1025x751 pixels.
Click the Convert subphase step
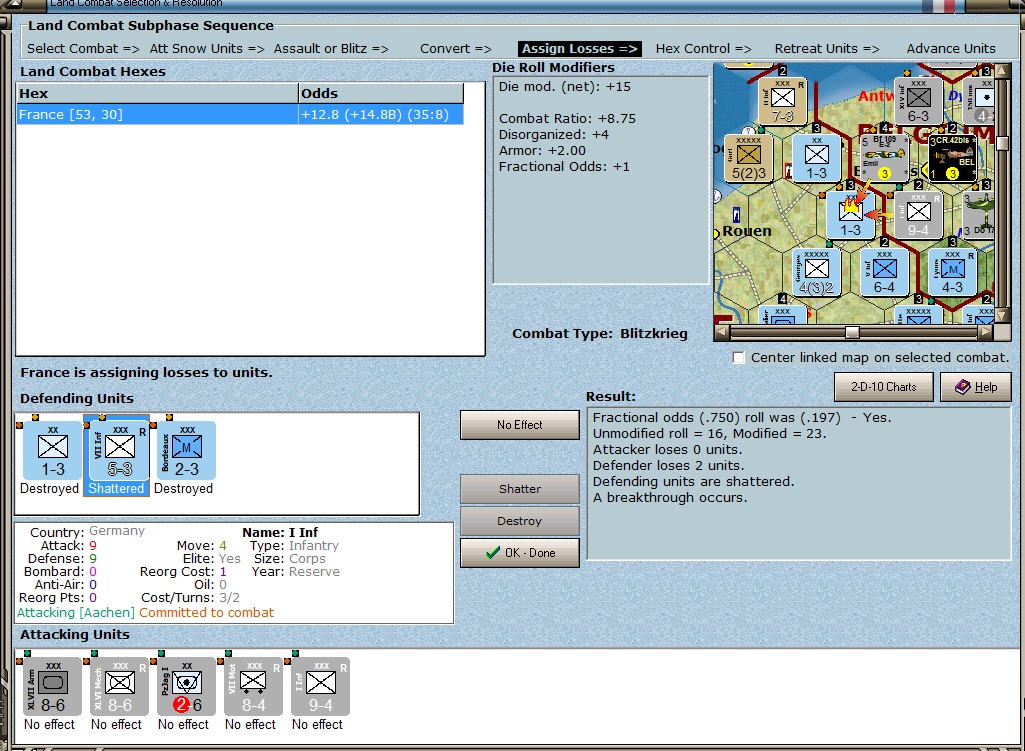pos(456,48)
